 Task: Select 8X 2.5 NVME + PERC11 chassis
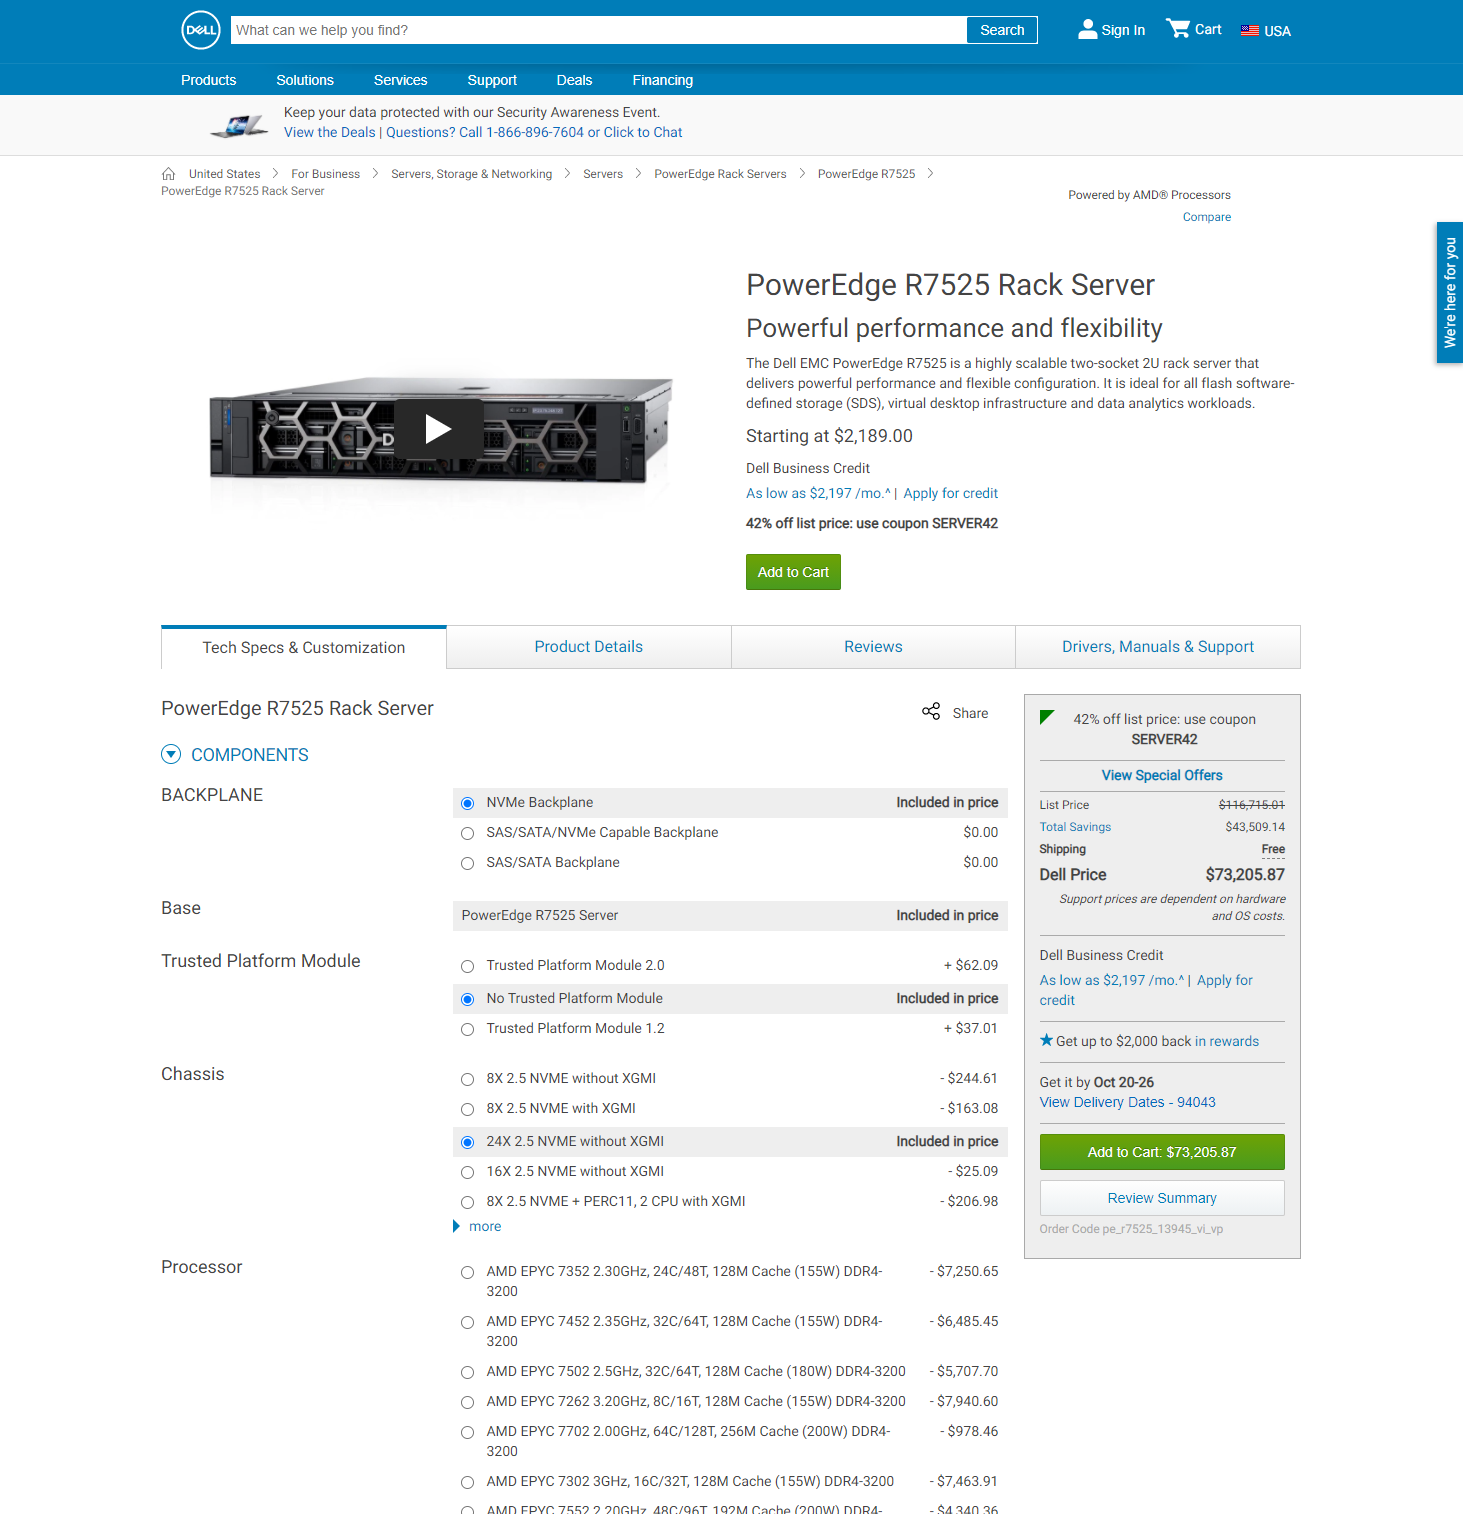[467, 1202]
